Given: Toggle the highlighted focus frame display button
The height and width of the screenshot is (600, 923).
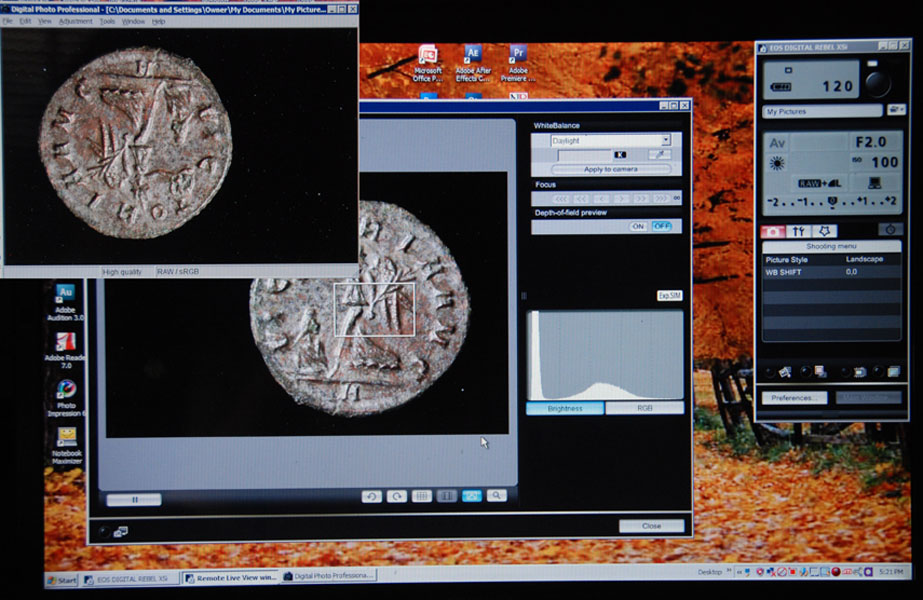Looking at the screenshot, I should tap(472, 496).
